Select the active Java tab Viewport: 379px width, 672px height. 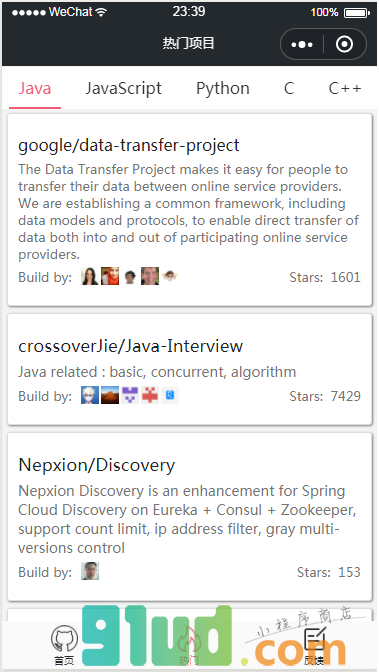point(35,89)
